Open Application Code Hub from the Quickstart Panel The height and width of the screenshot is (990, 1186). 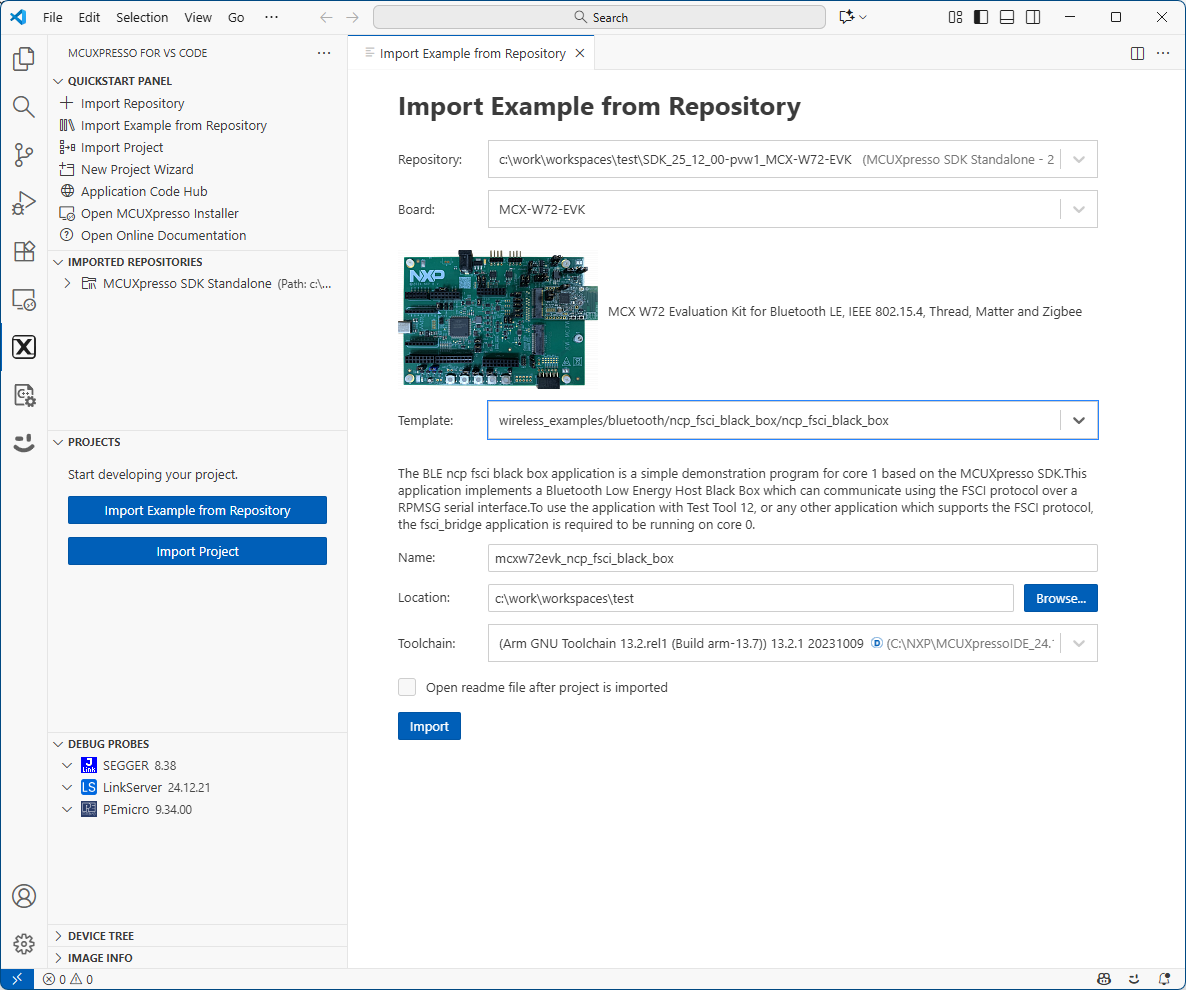pyautogui.click(x=143, y=191)
